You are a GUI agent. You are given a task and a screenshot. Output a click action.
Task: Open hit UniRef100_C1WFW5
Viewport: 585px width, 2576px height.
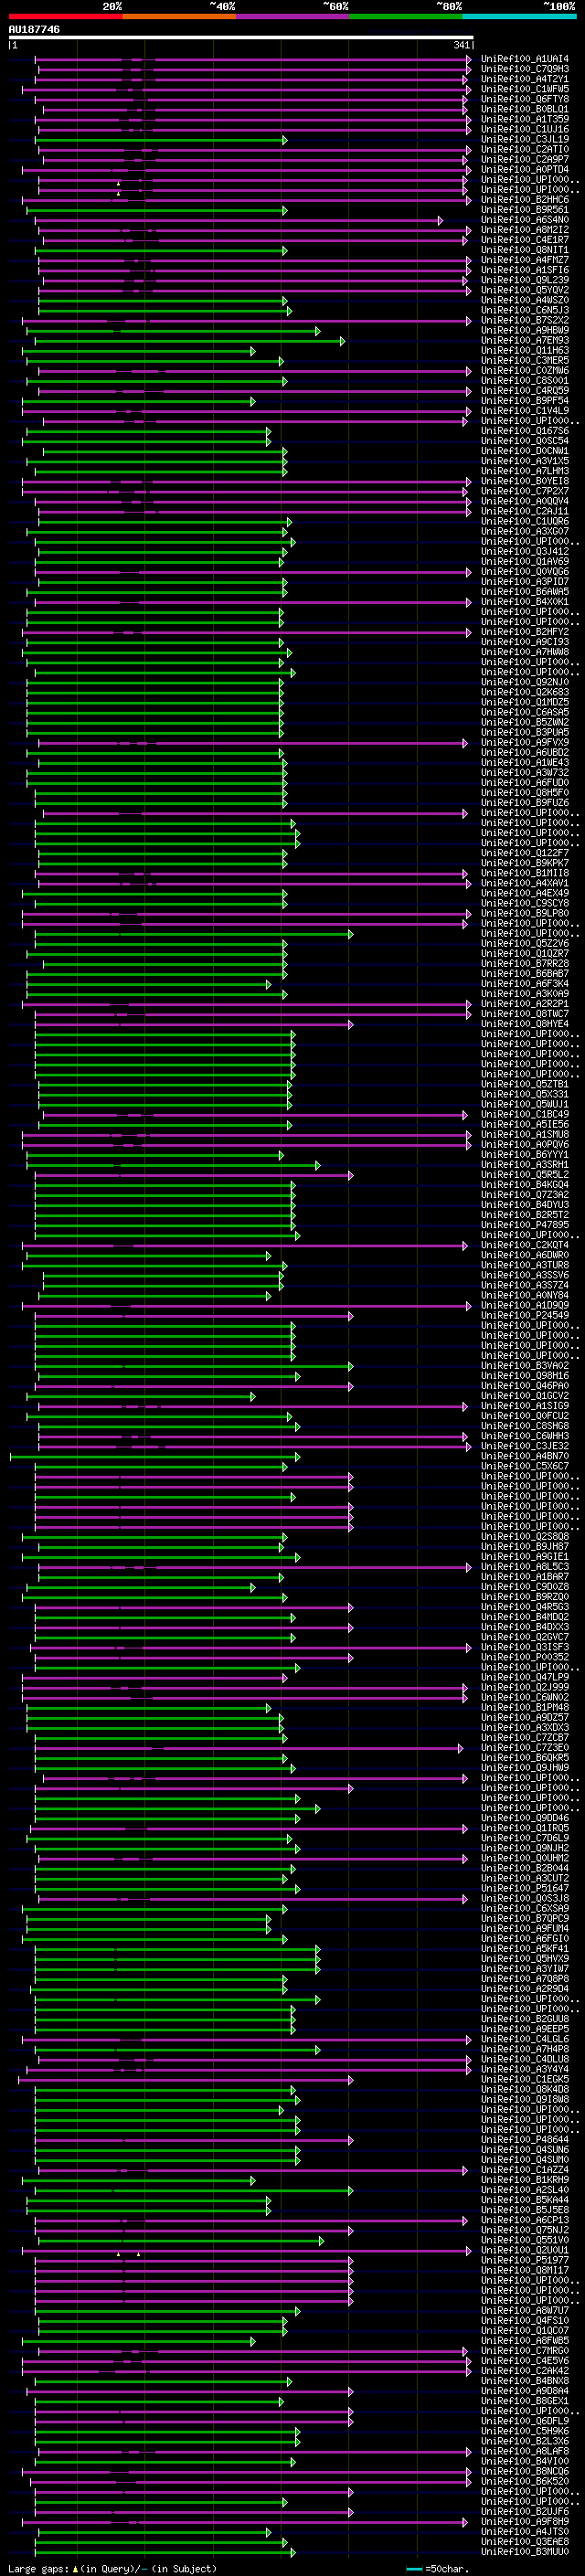pos(525,89)
